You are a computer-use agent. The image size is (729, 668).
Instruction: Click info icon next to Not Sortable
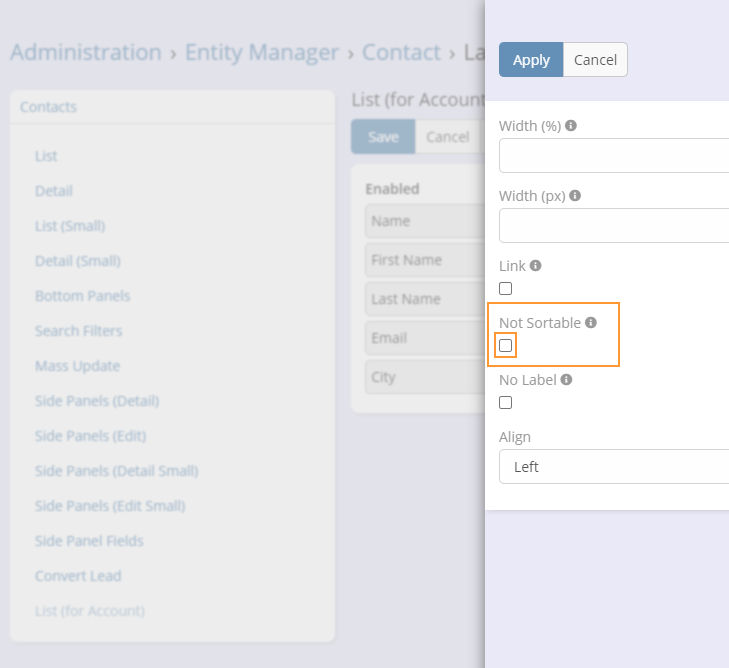591,323
